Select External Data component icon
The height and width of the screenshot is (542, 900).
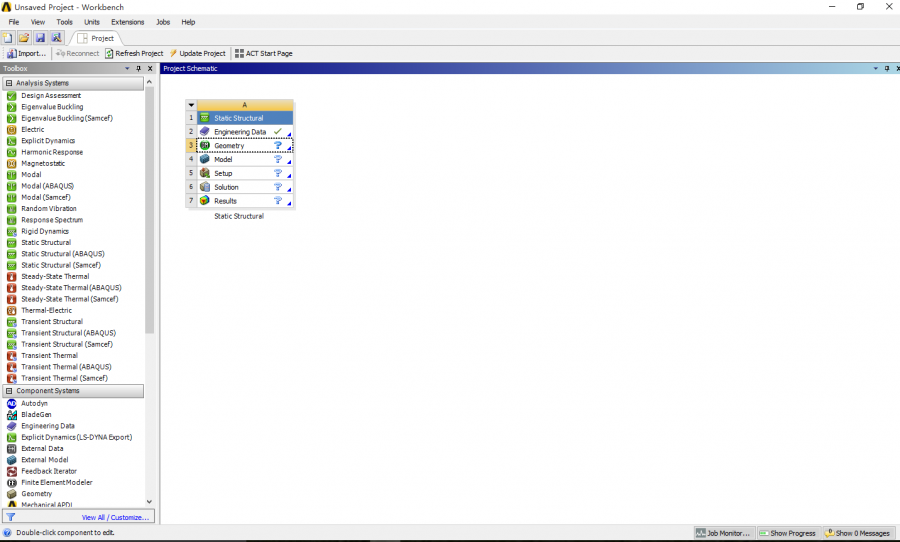[11, 448]
